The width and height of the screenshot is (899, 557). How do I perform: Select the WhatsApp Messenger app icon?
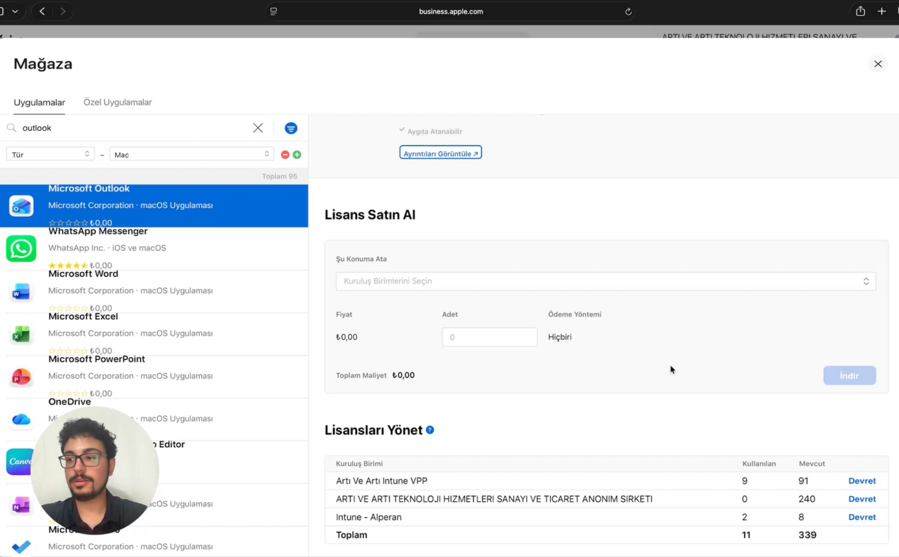pyautogui.click(x=21, y=249)
